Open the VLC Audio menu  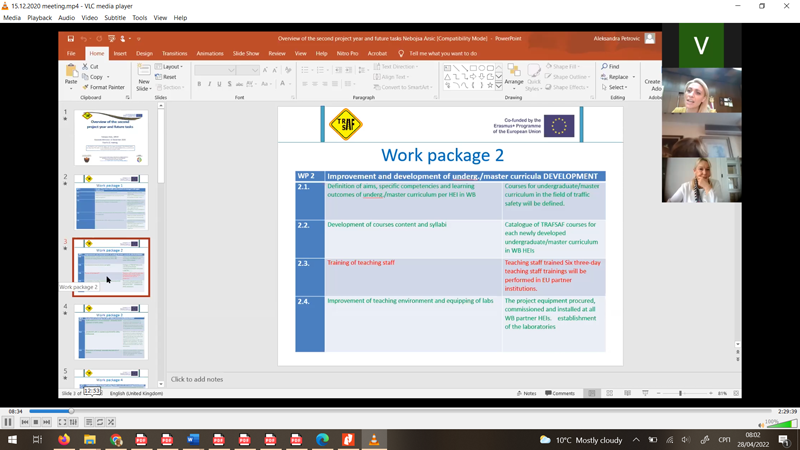(x=66, y=18)
